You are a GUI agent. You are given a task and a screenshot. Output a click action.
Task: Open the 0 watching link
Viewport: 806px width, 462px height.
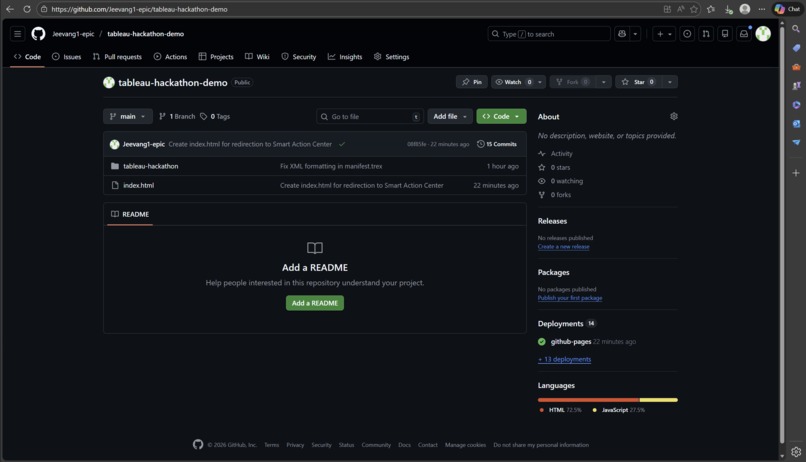click(x=560, y=181)
